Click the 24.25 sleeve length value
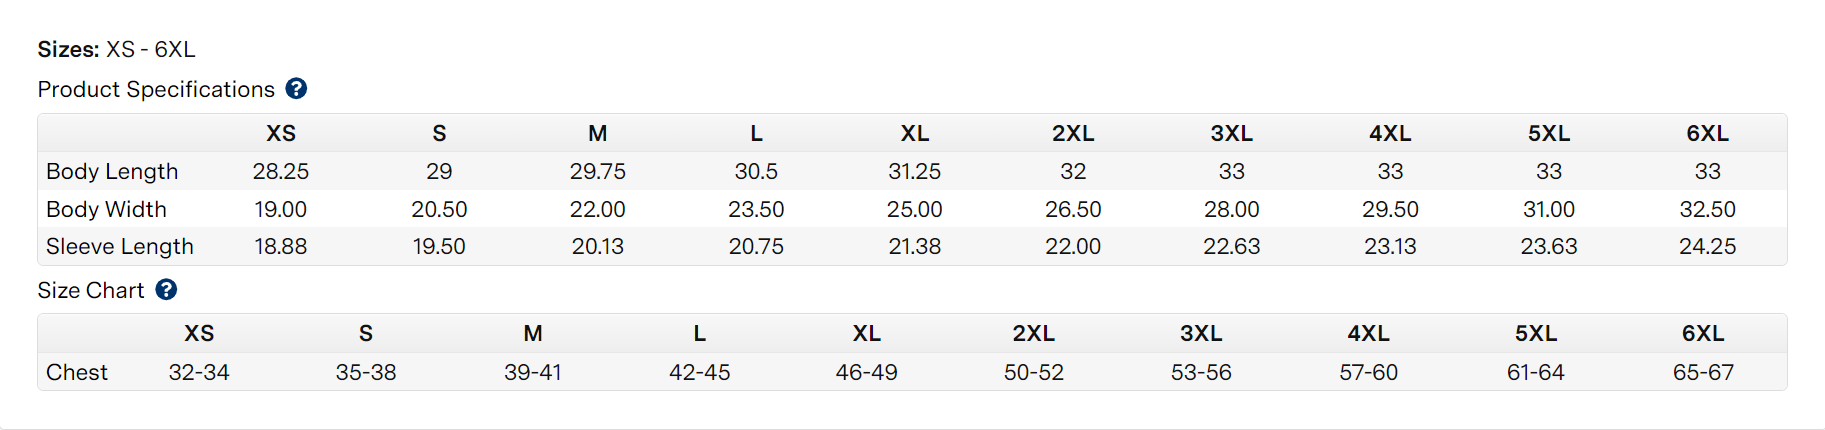1825x430 pixels. click(1707, 246)
